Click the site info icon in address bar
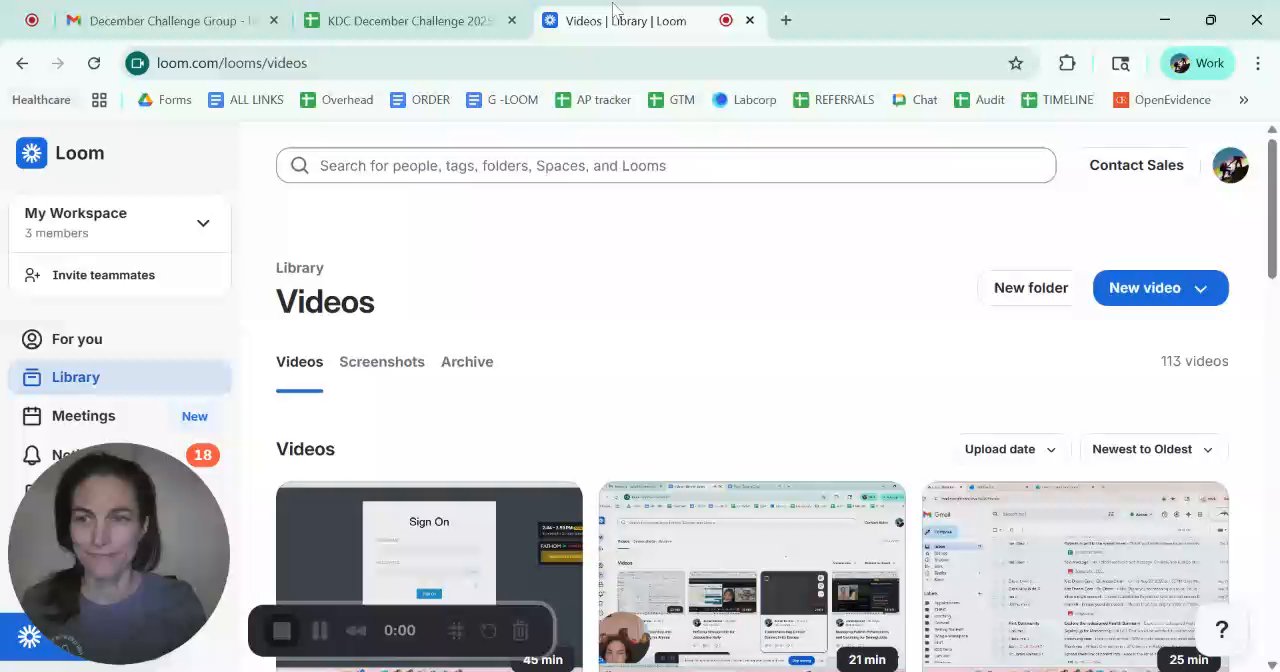Screen dimensions: 1280x672 click(137, 63)
